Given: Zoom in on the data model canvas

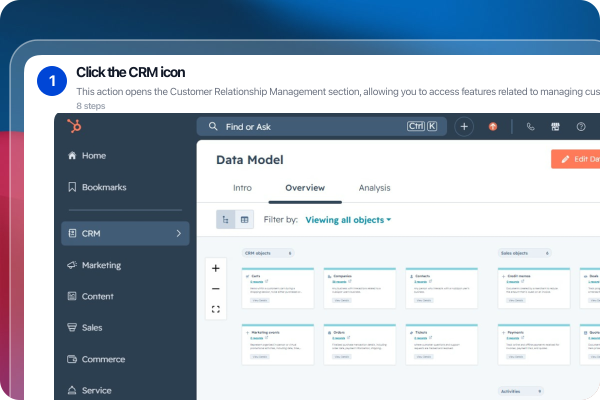Looking at the screenshot, I should (x=216, y=268).
